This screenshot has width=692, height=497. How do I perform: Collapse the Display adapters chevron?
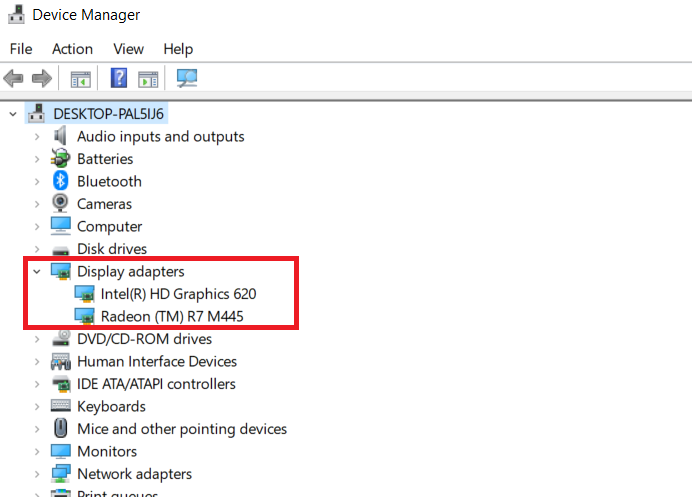(x=37, y=271)
